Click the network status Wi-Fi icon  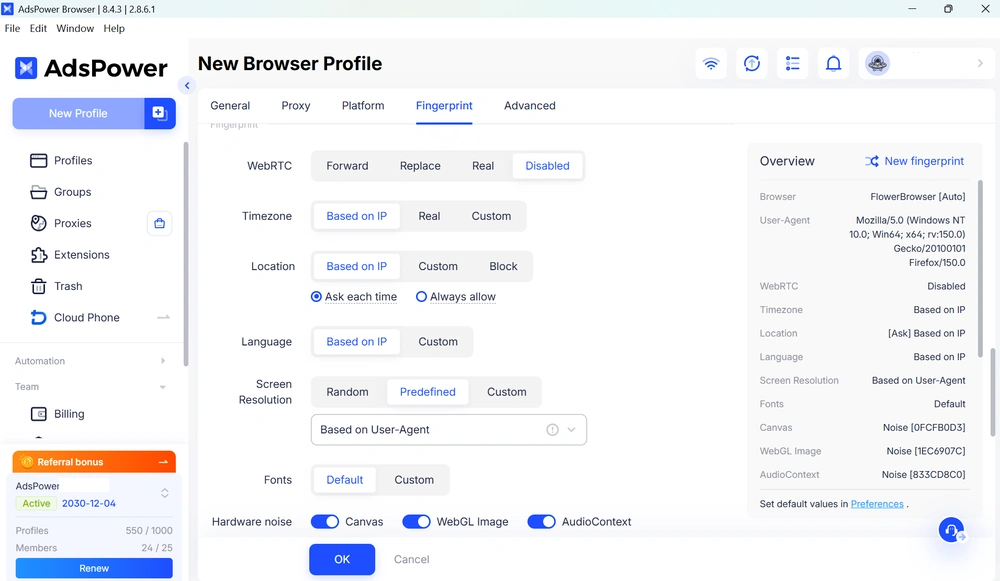coord(710,64)
